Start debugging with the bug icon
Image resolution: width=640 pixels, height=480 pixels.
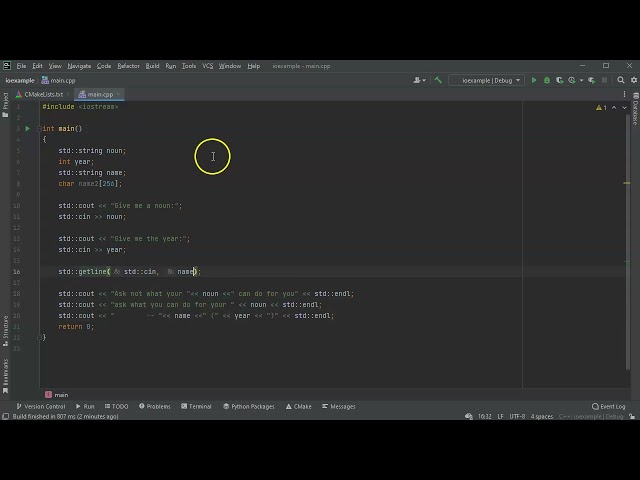[547, 80]
